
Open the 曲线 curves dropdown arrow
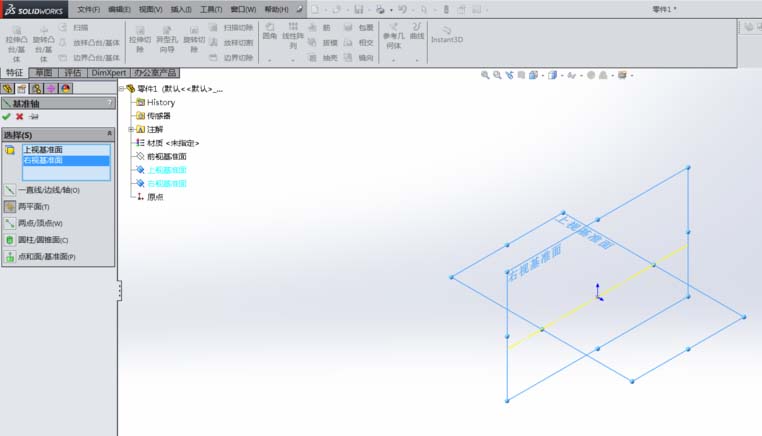coord(416,60)
